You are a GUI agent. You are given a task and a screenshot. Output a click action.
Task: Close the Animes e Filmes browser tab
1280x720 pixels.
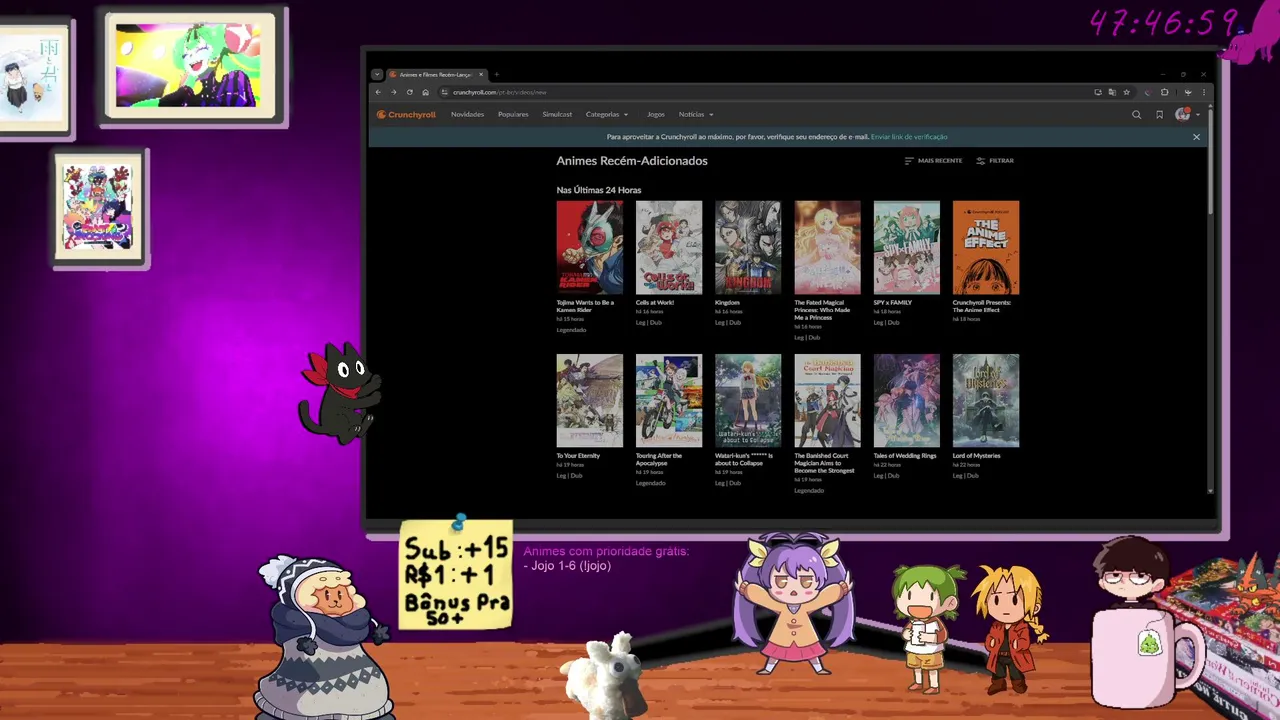tap(481, 75)
